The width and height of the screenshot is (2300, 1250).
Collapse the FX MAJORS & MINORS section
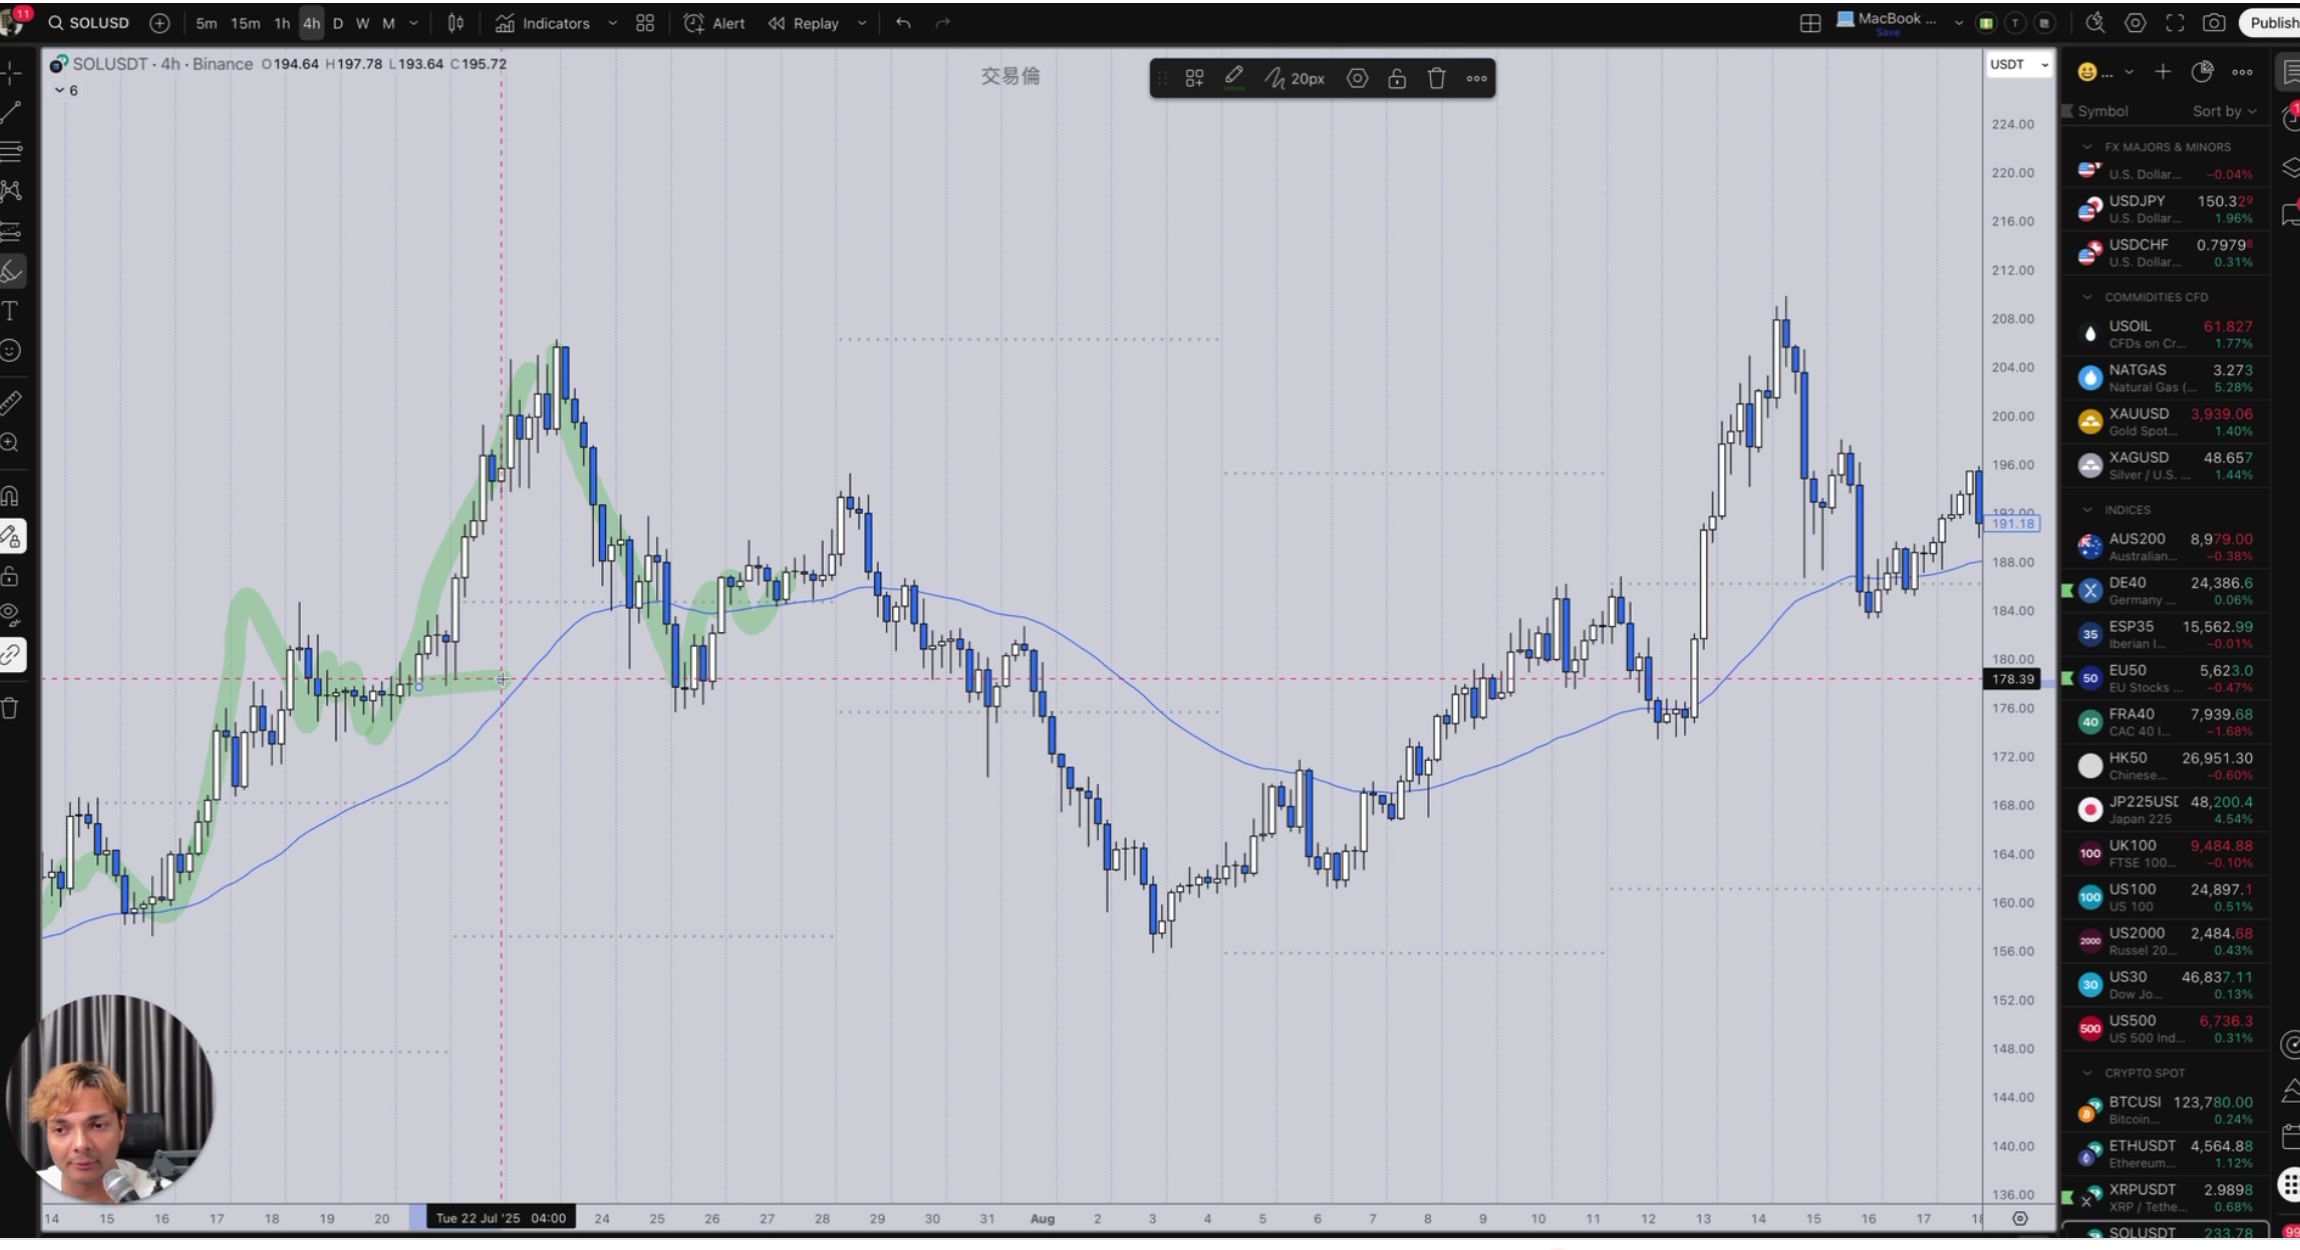point(2086,147)
